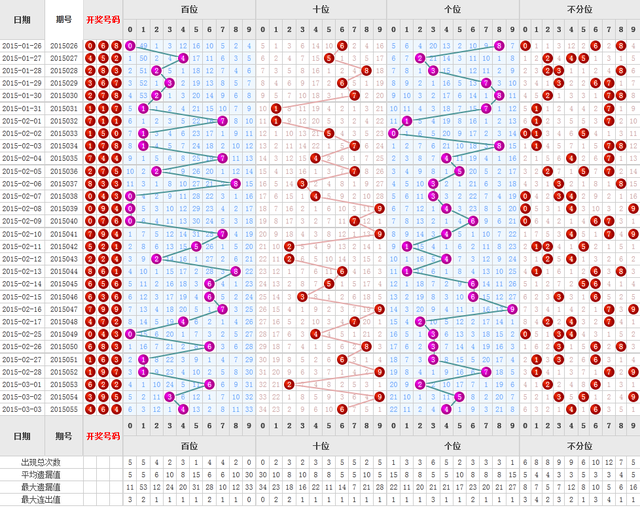Click the 日期 header at the top
640x508 pixels.
coord(22,20)
